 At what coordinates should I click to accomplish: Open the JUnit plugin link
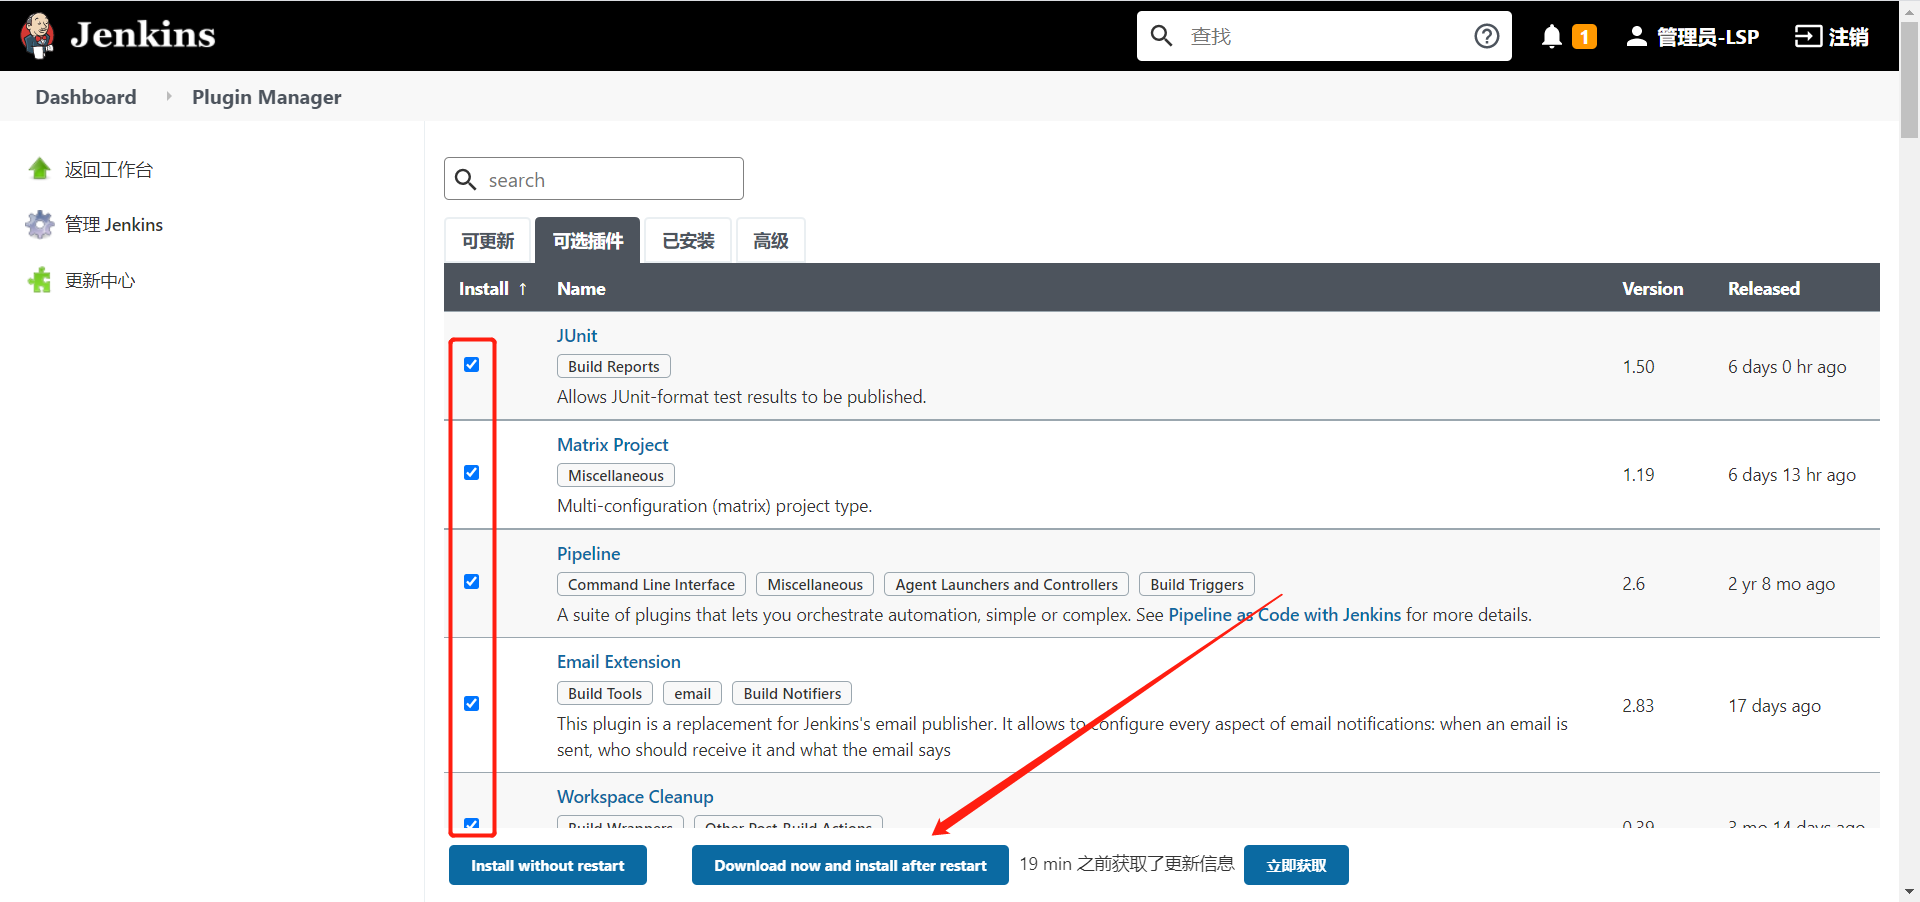pos(577,336)
